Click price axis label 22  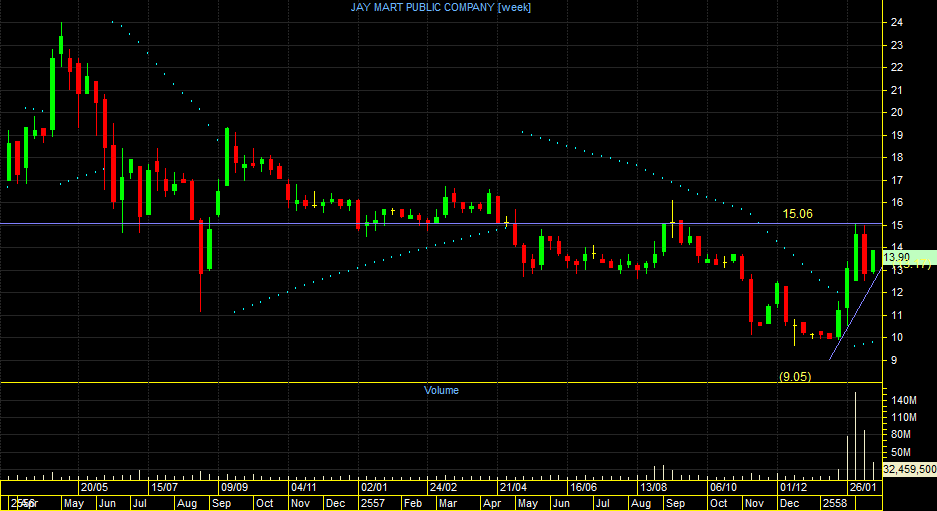point(896,68)
